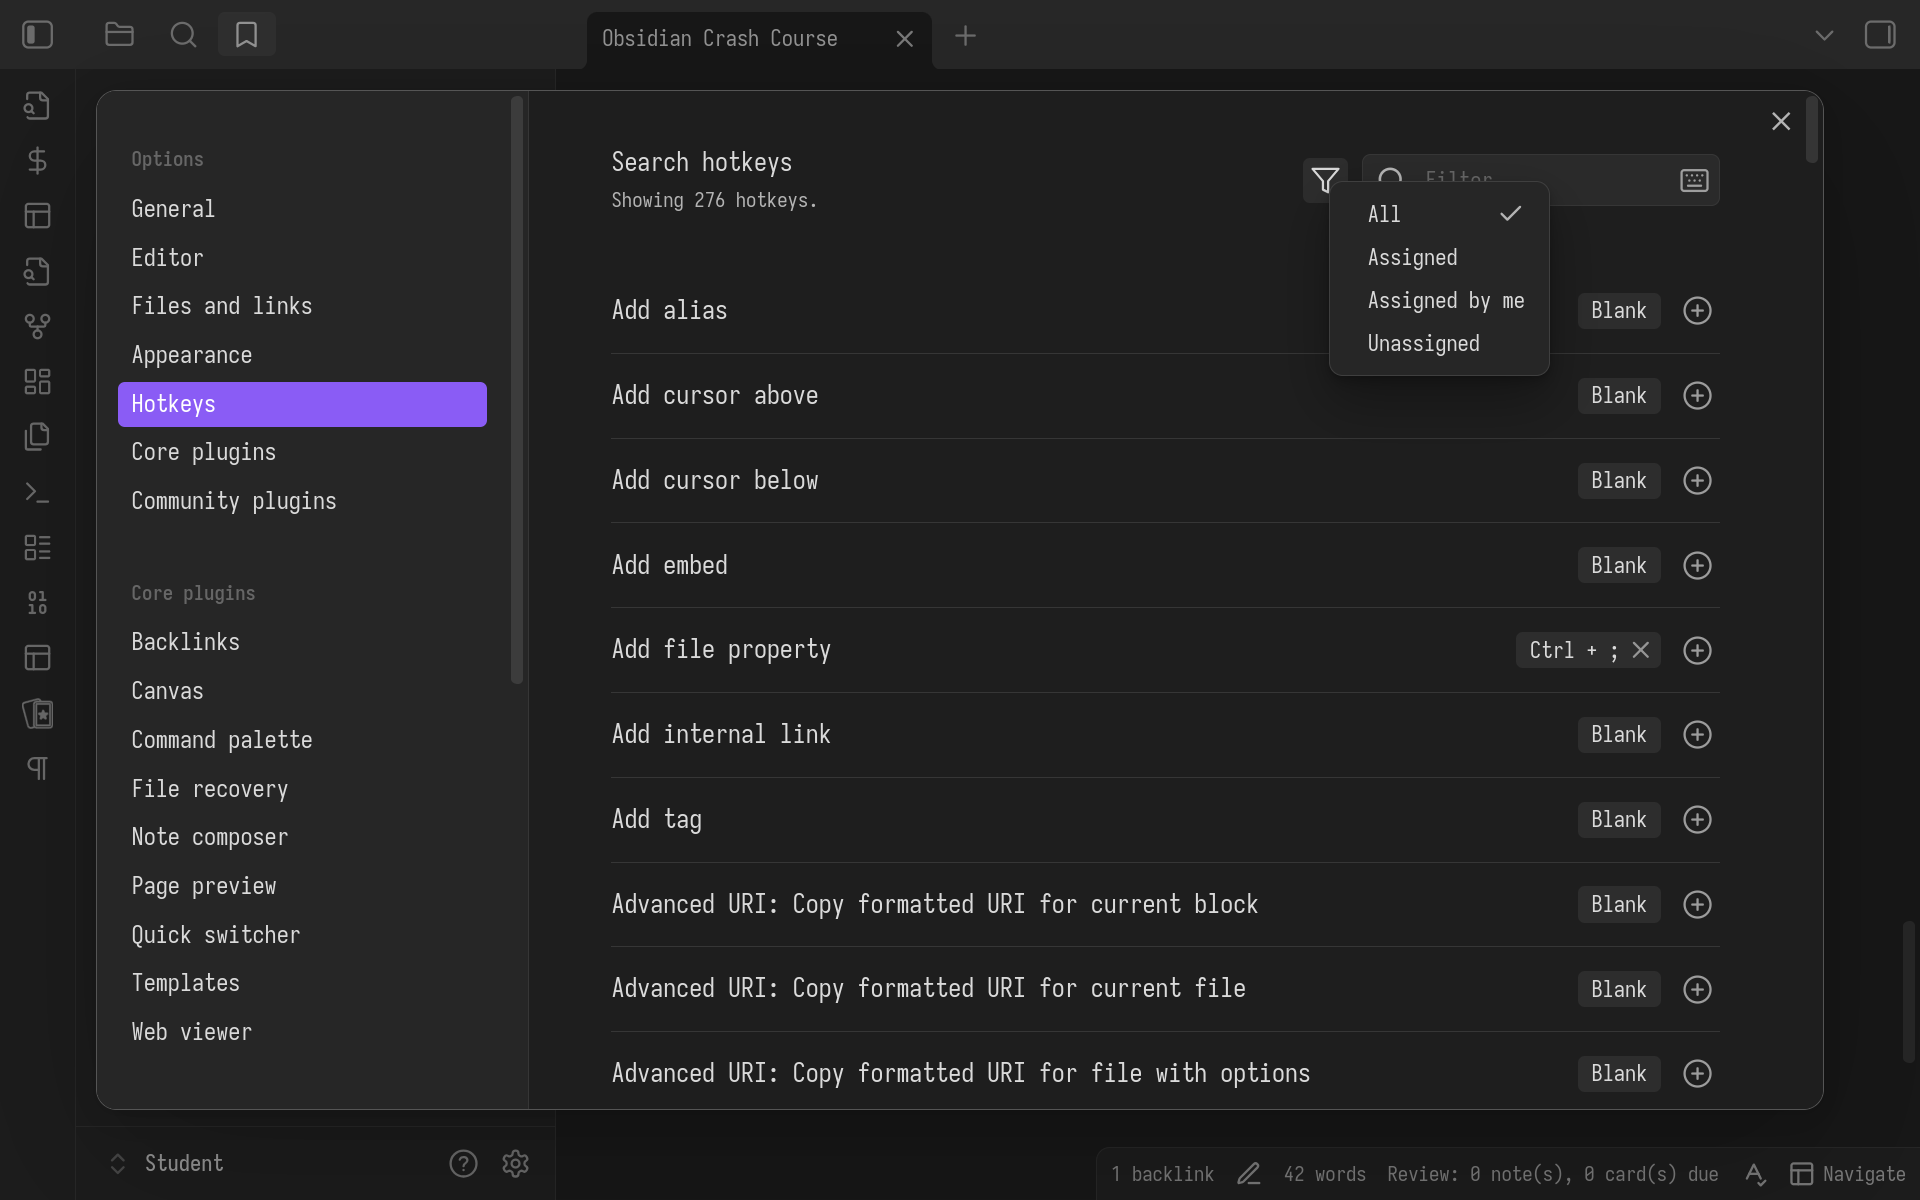1920x1200 pixels.
Task: Open the file explorer folder icon
Action: click(119, 35)
